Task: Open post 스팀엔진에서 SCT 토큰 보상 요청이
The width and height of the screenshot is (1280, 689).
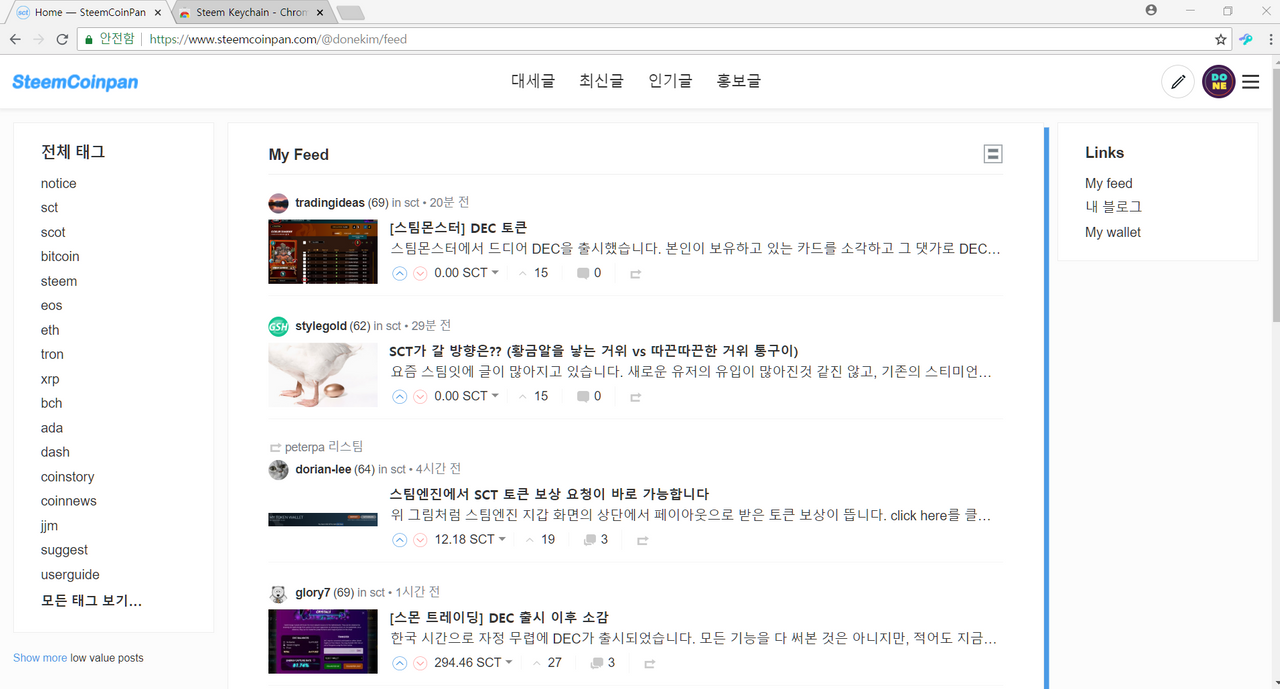Action: (x=549, y=494)
